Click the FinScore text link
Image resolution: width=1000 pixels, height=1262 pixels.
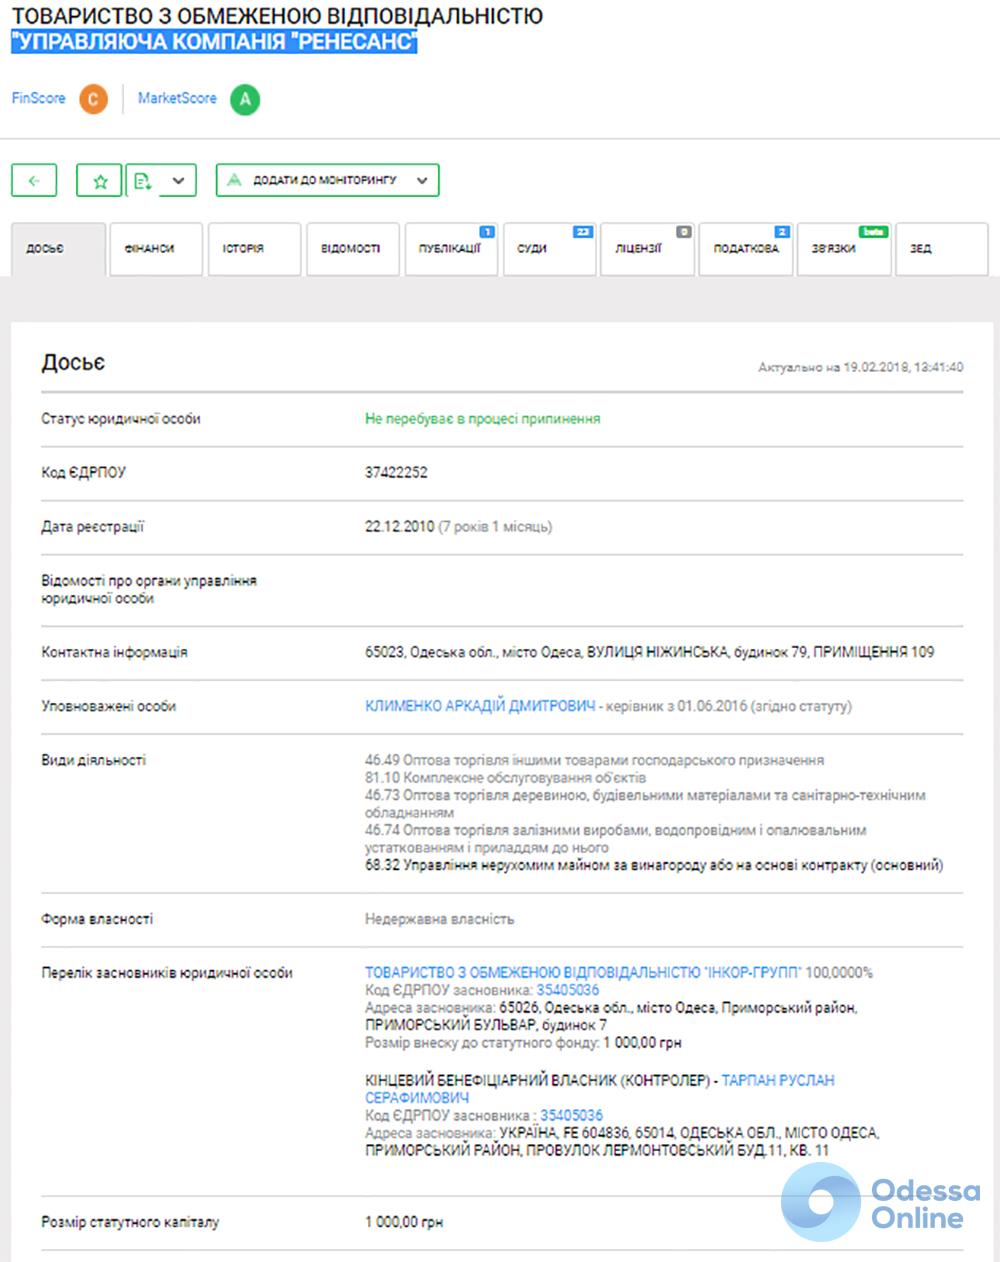click(x=38, y=98)
